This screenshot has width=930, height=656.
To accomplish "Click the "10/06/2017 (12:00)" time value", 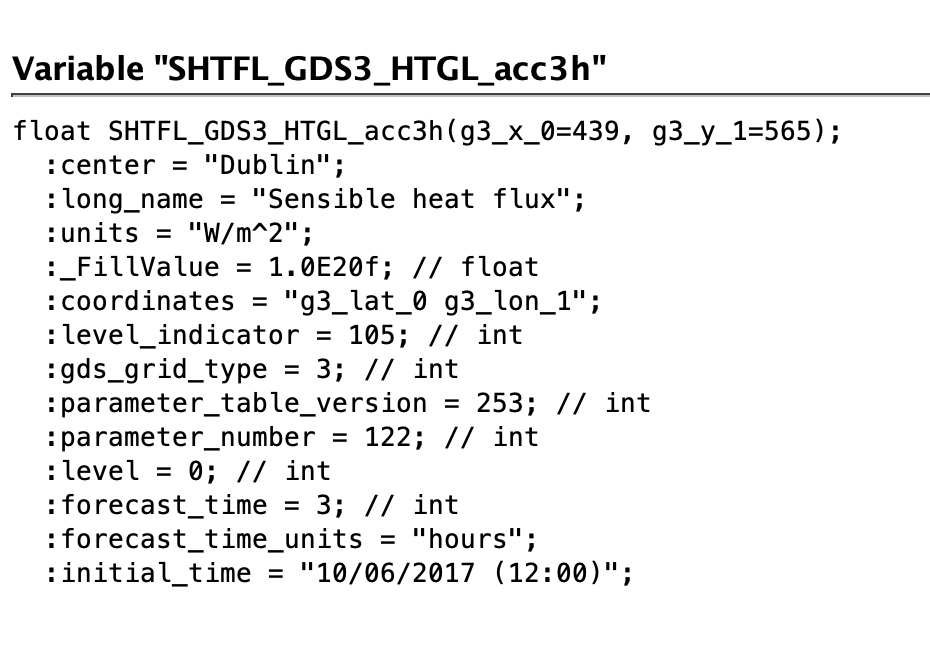I will pos(448,573).
